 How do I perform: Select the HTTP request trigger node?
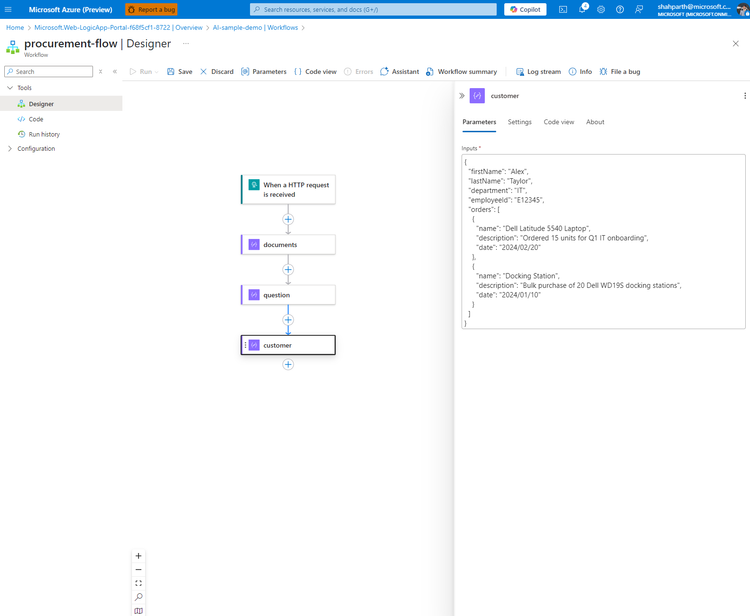coord(288,190)
